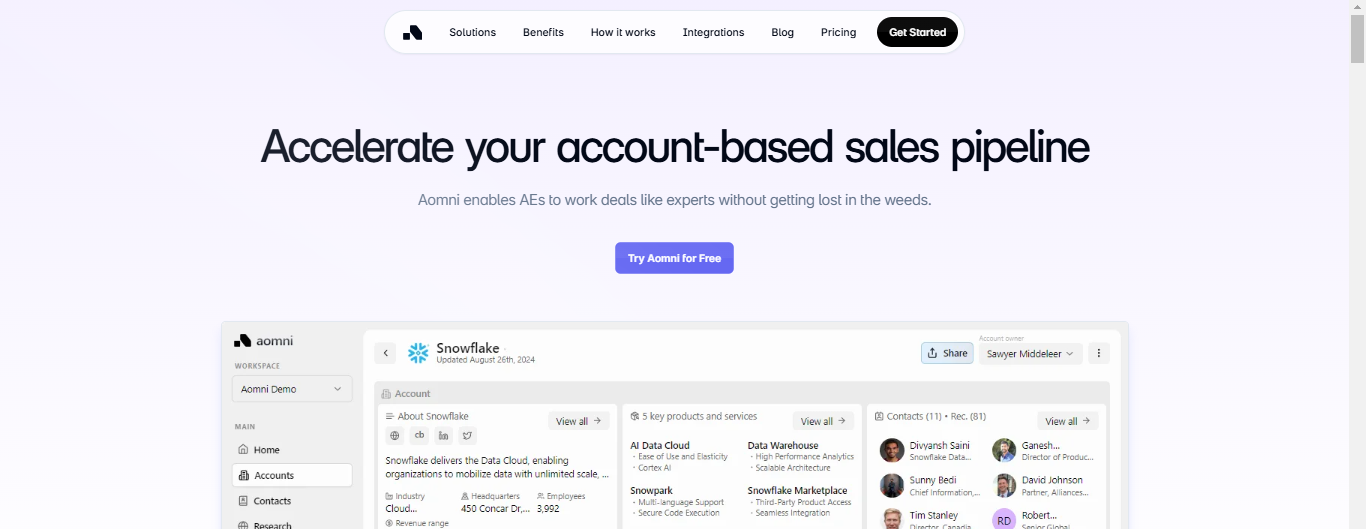
Task: View all contacts in Contacts card
Action: click(1067, 421)
